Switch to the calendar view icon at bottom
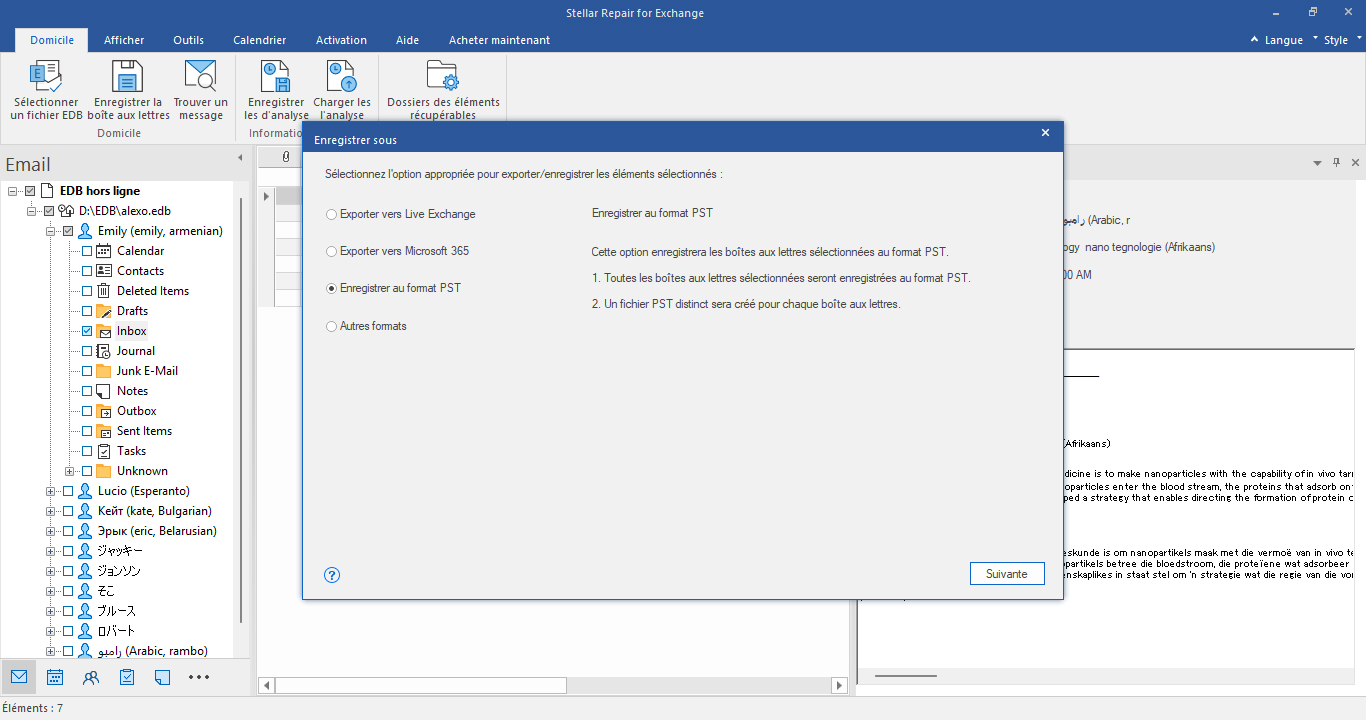 click(x=55, y=677)
